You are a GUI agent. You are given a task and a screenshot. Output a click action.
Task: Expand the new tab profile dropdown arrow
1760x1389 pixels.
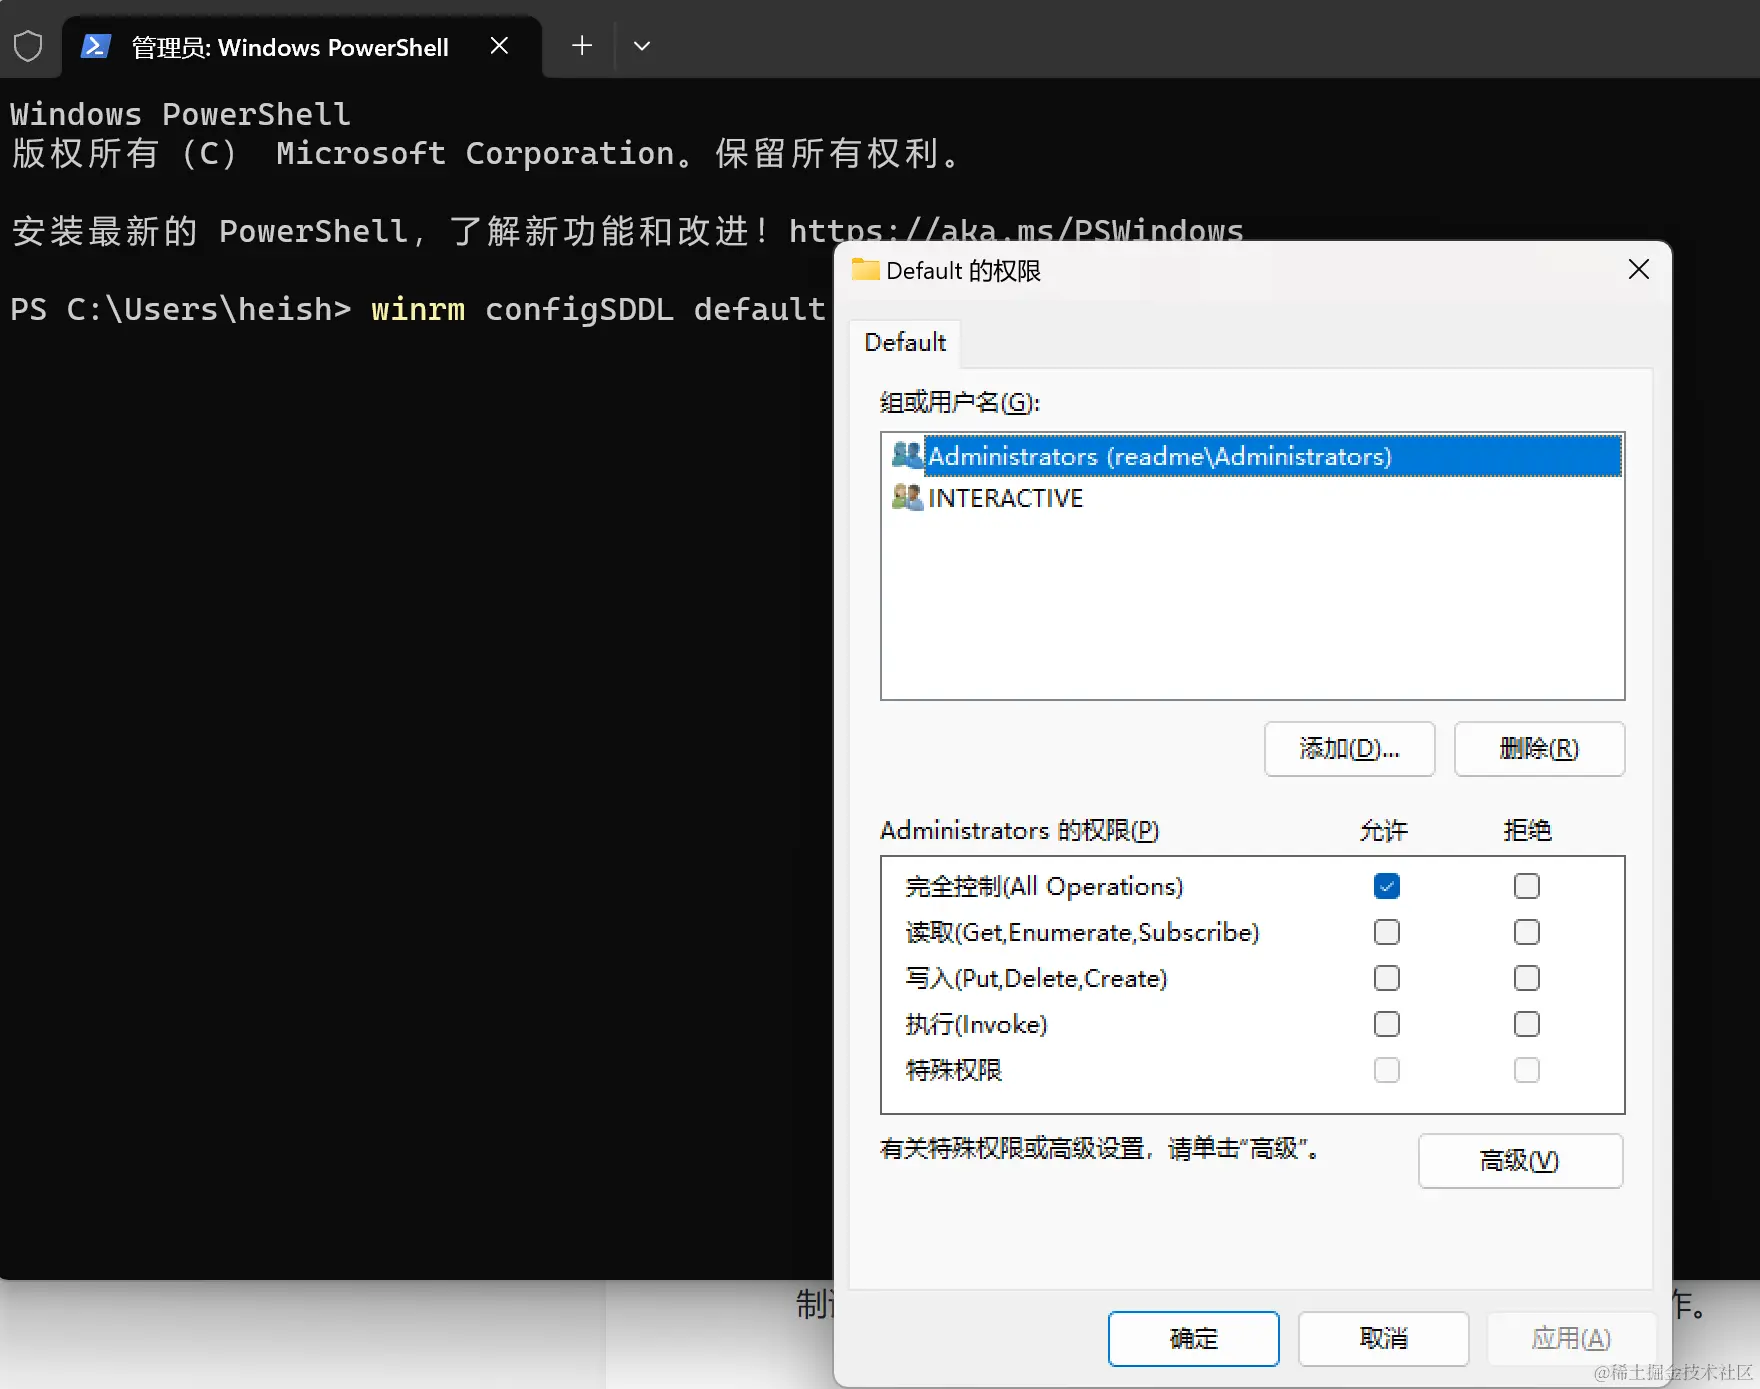[642, 46]
